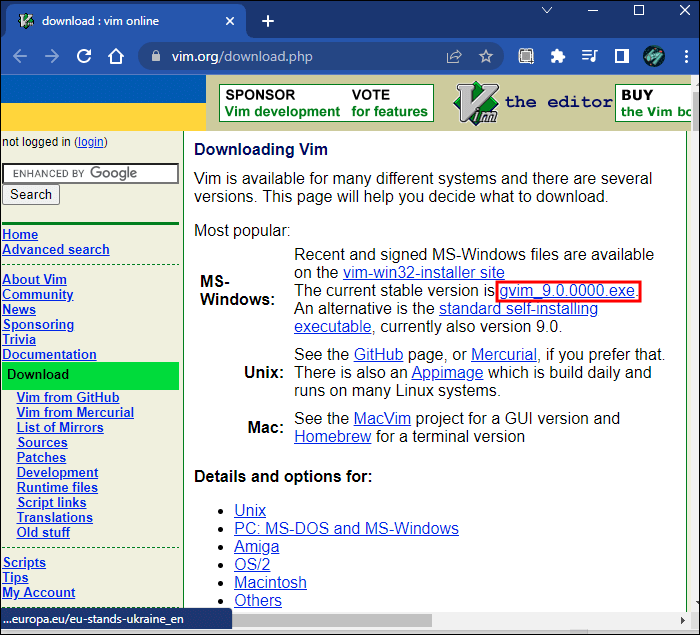Viewport: 700px width, 635px height.
Task: Open the Community link
Action: point(38,295)
